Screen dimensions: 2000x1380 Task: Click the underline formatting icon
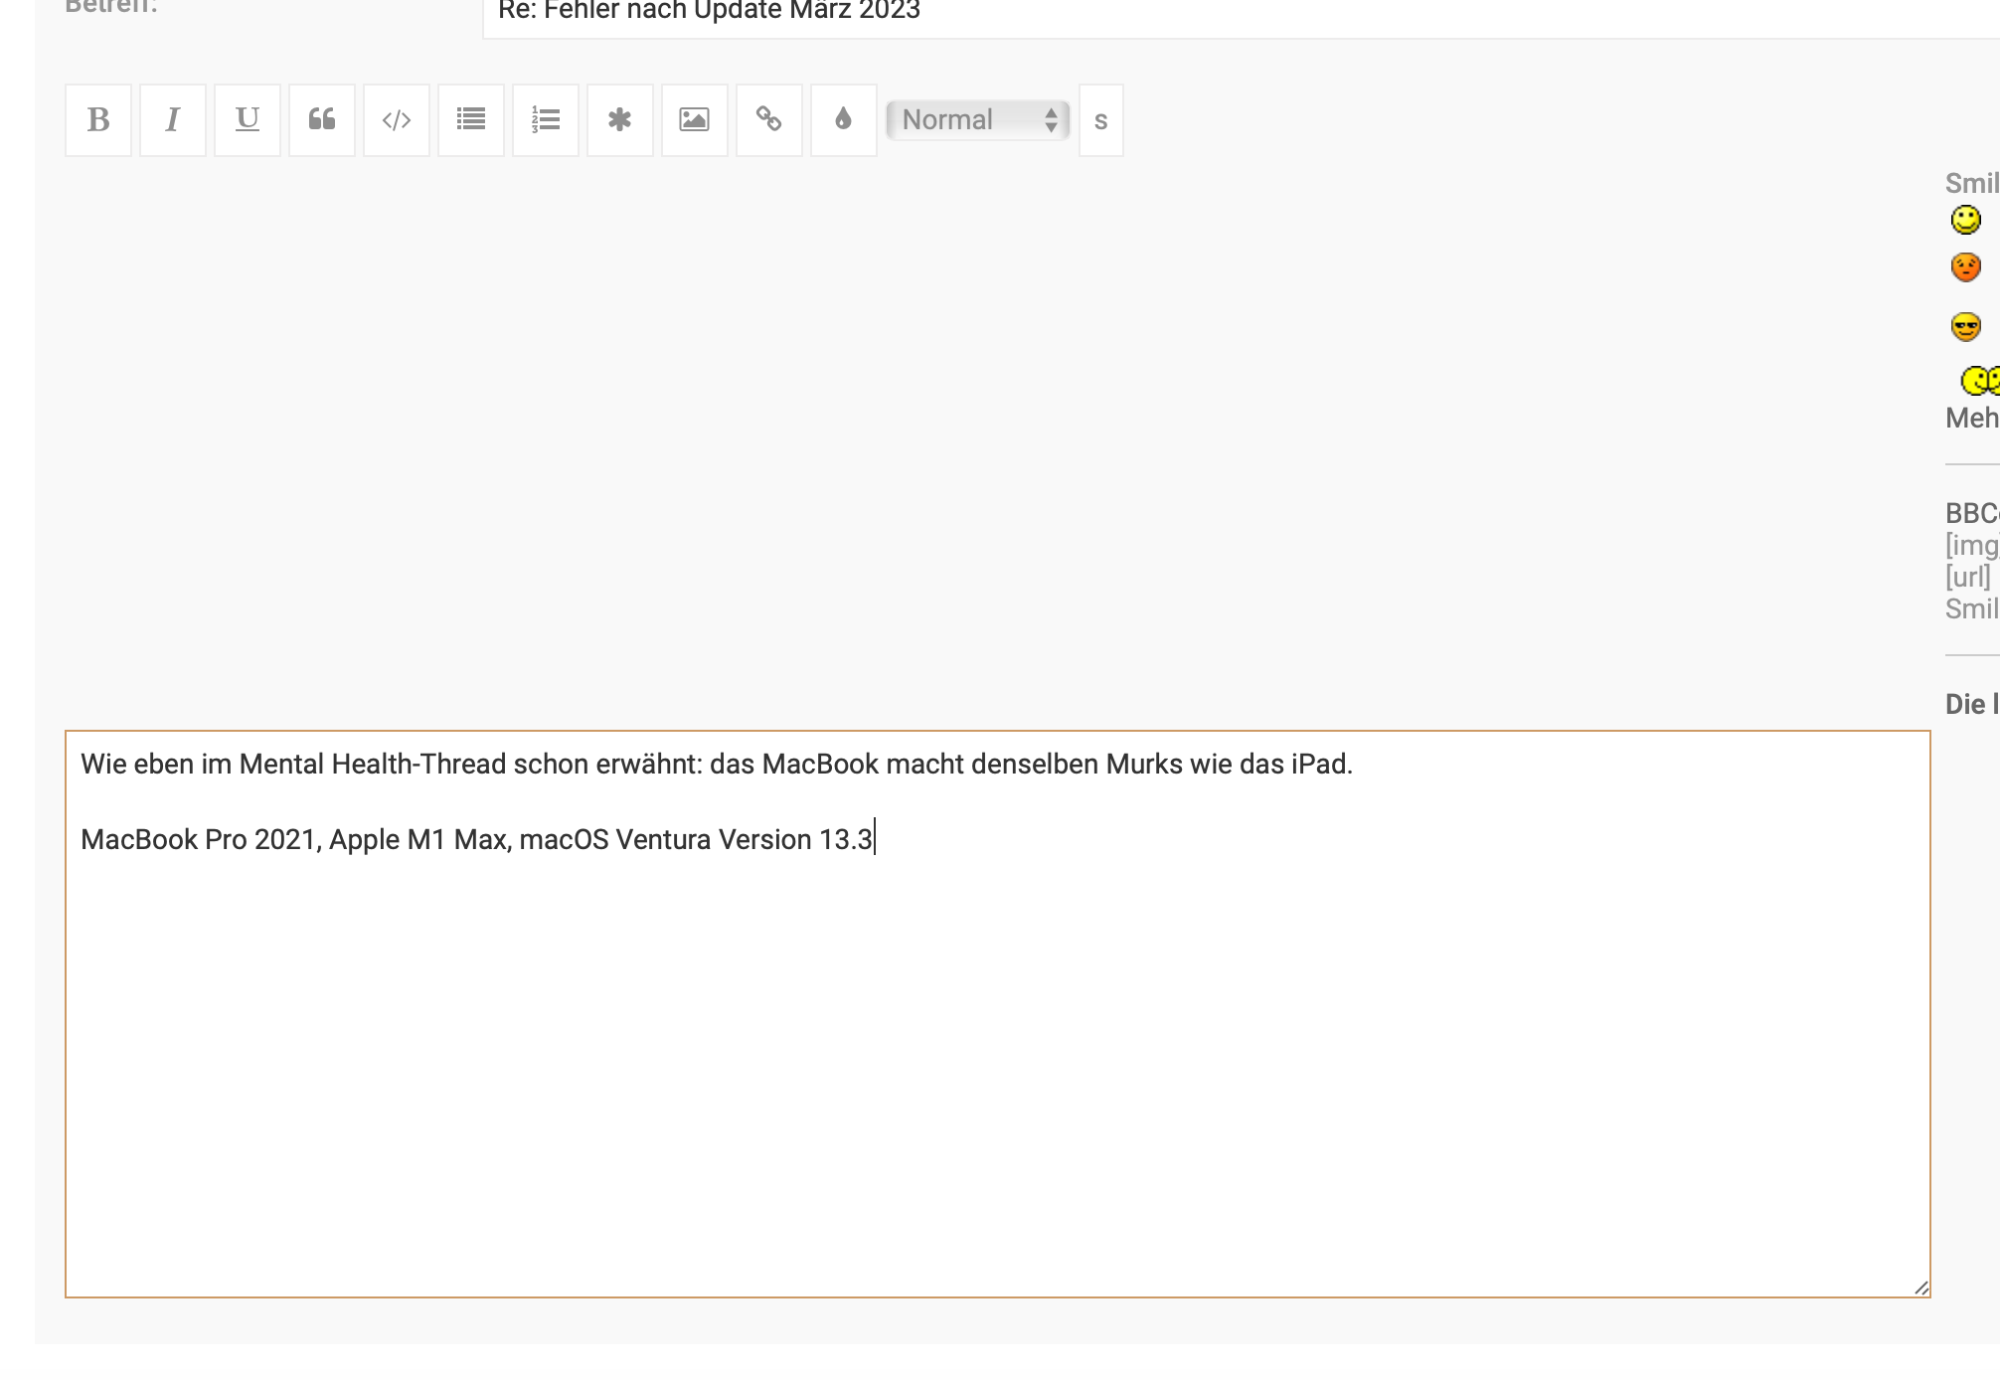pyautogui.click(x=247, y=120)
